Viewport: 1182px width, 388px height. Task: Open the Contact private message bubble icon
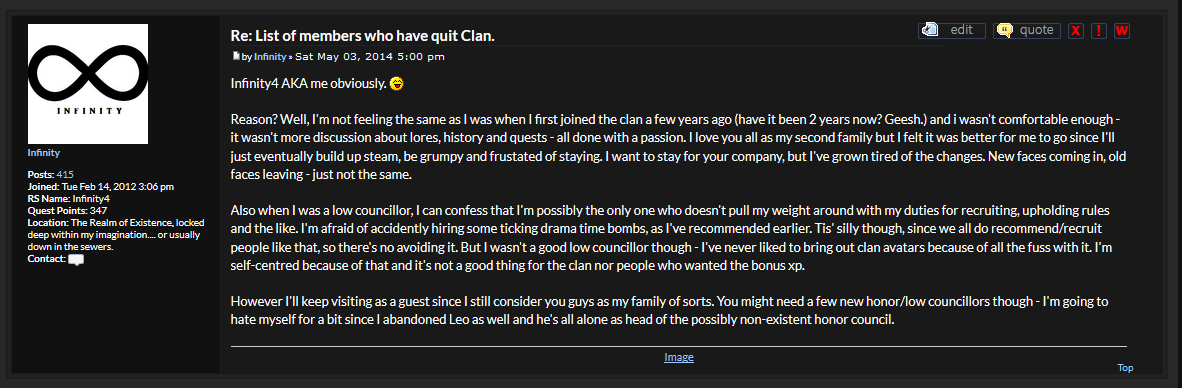76,260
